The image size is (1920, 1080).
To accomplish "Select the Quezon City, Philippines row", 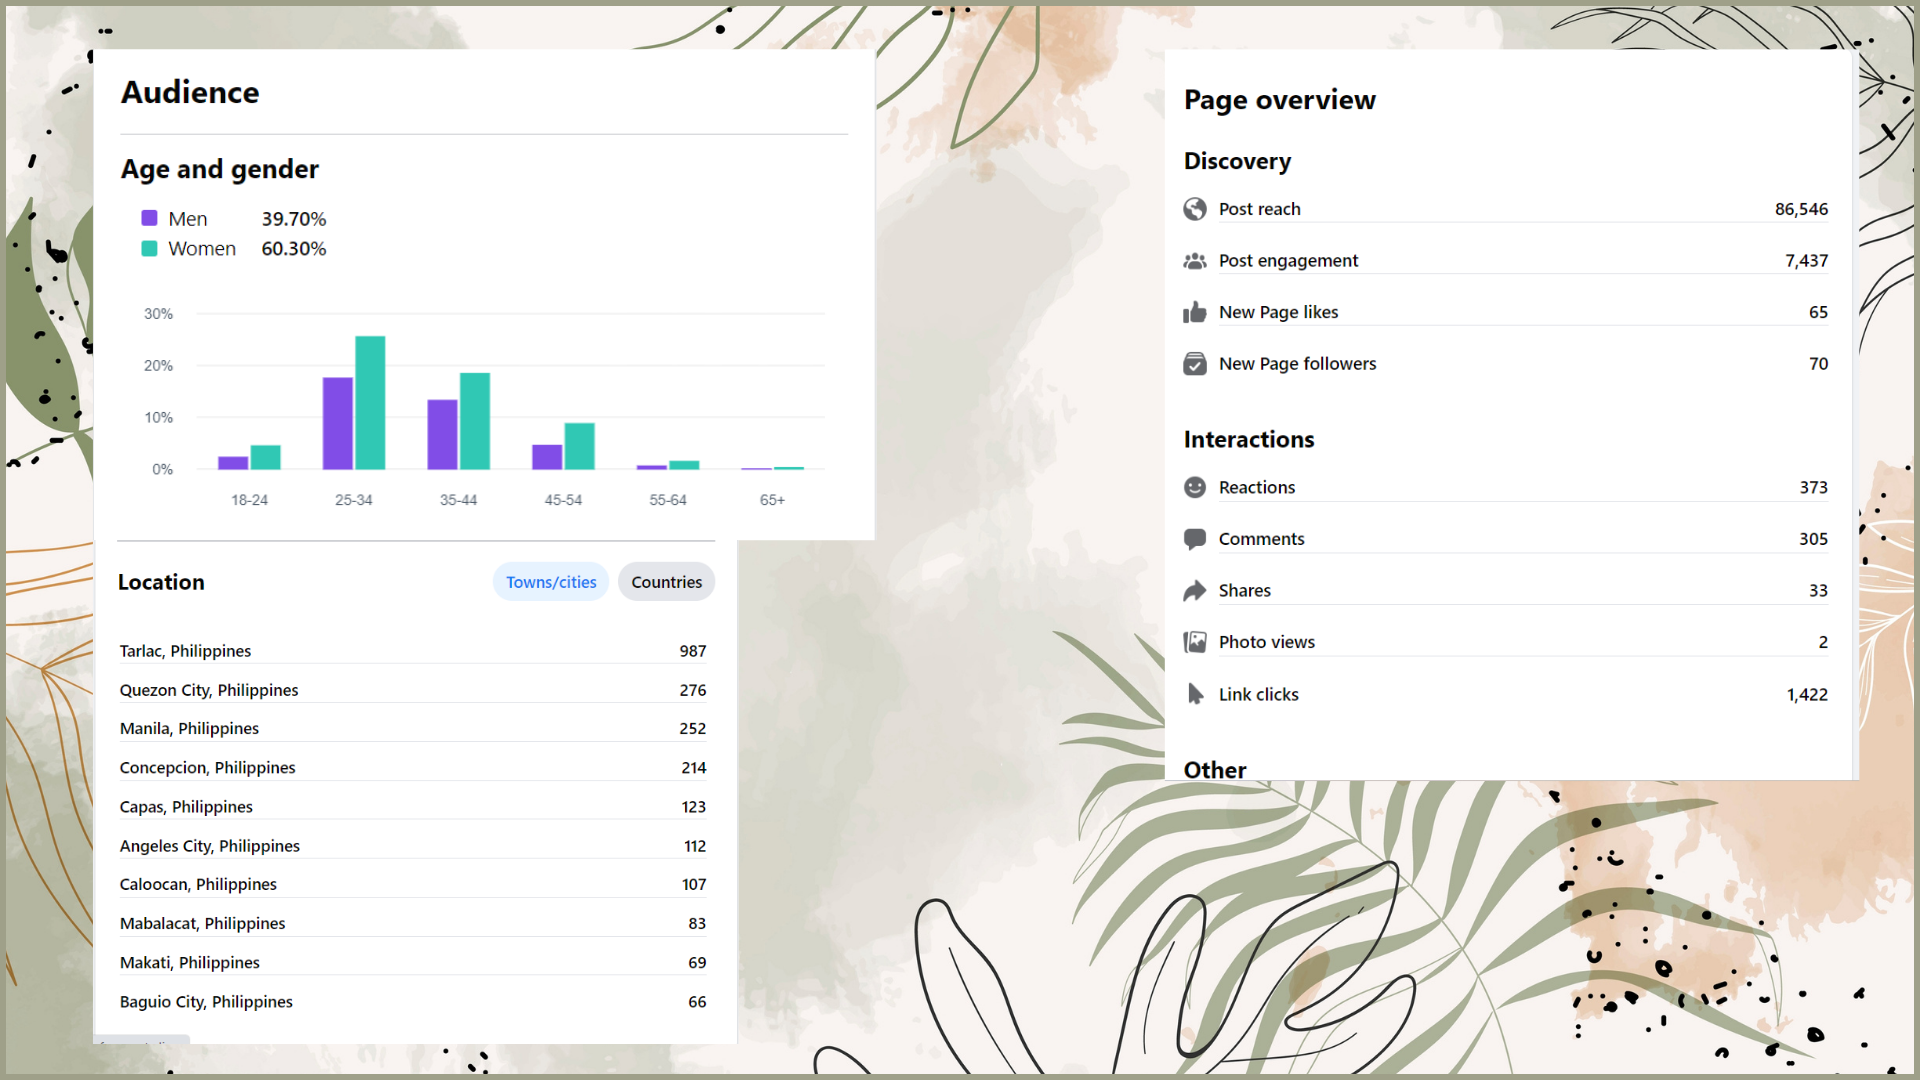I will point(412,690).
